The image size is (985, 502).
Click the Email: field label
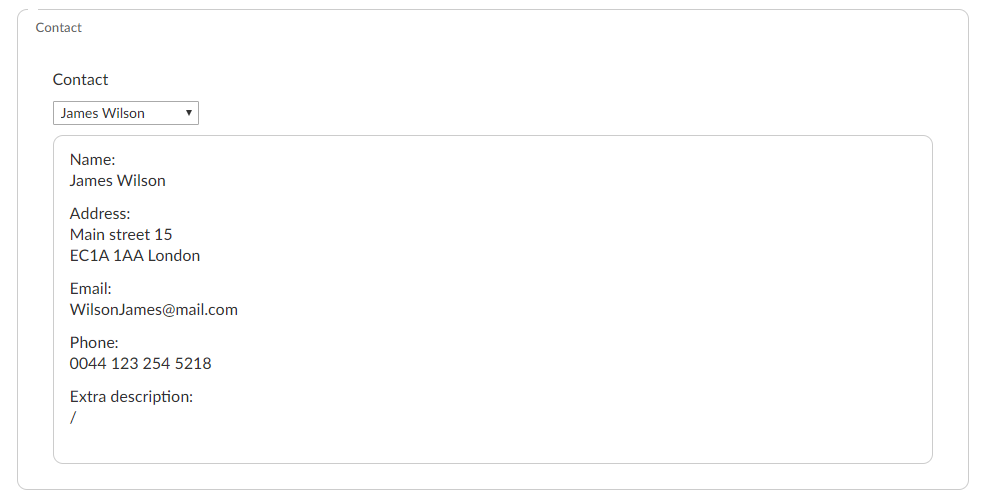[x=90, y=289]
